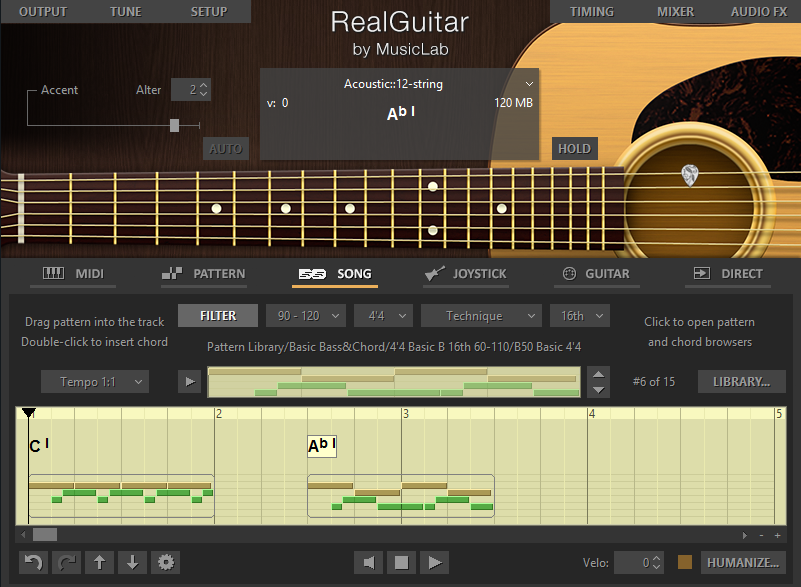Click the redo arrow icon
Image resolution: width=801 pixels, height=587 pixels.
click(x=66, y=562)
